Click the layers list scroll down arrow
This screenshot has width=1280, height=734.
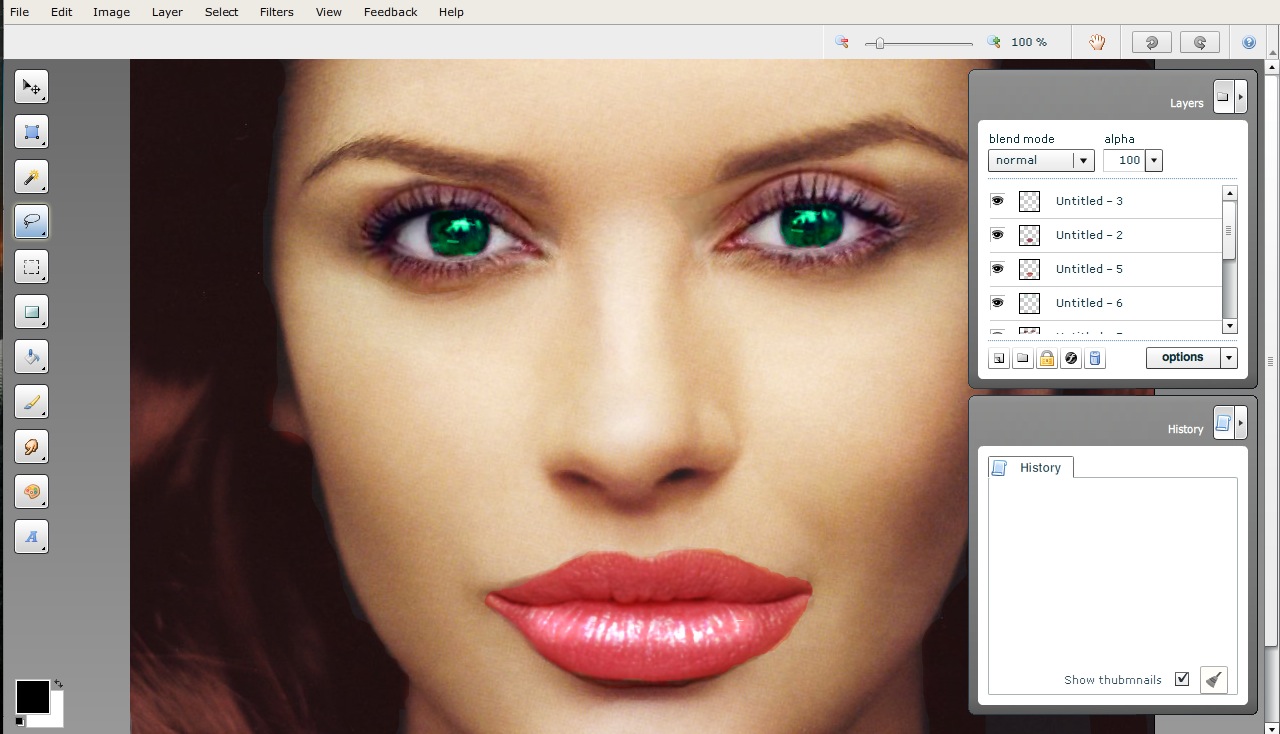point(1230,326)
